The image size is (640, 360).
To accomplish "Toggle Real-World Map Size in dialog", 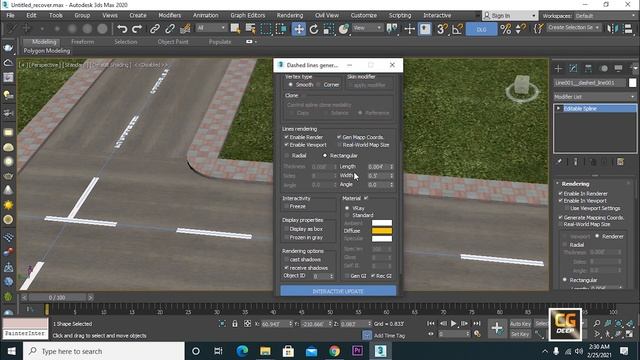I will point(339,145).
